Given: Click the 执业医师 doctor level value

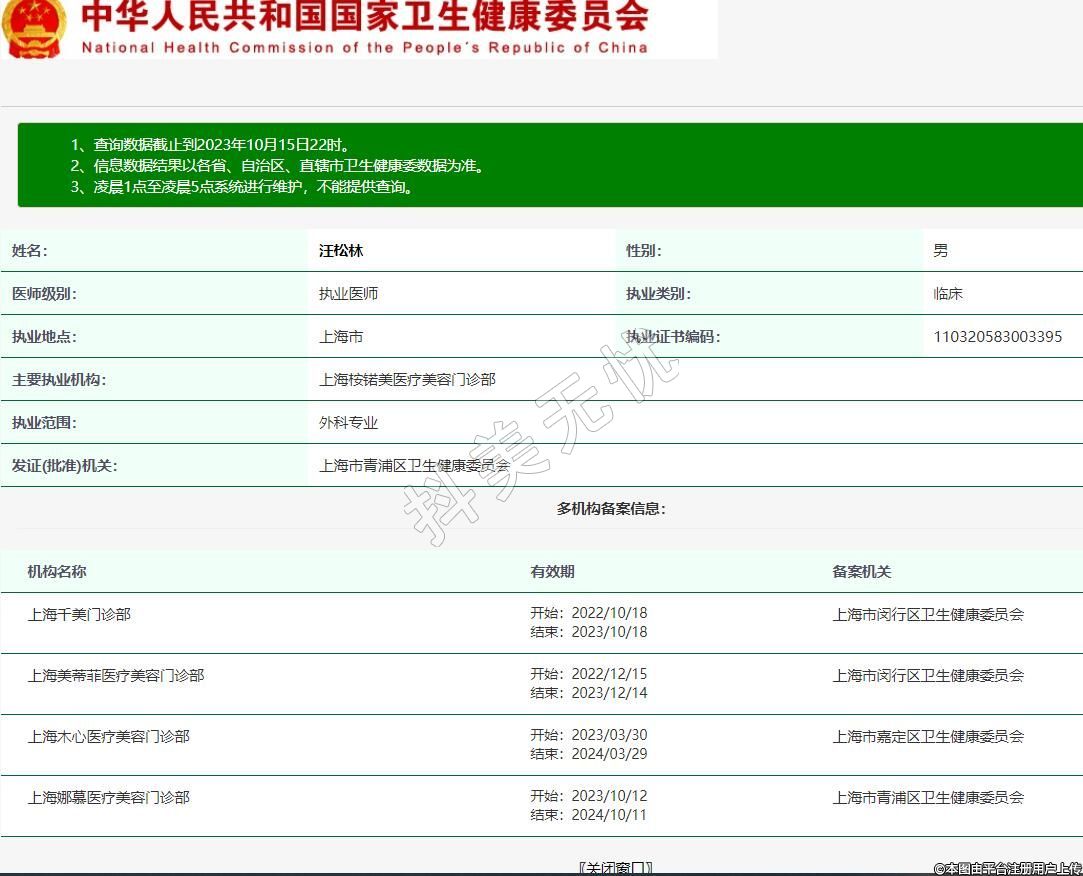Looking at the screenshot, I should tap(348, 294).
